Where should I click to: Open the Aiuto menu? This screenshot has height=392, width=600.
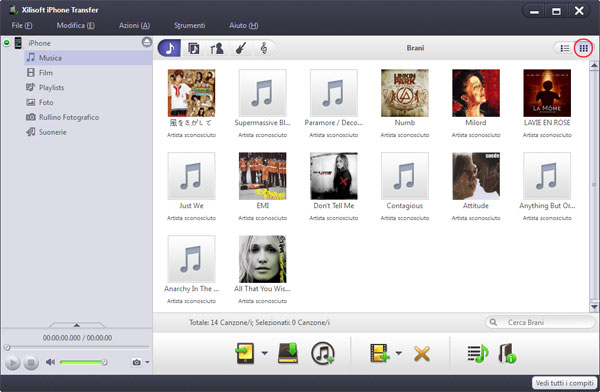[x=244, y=26]
